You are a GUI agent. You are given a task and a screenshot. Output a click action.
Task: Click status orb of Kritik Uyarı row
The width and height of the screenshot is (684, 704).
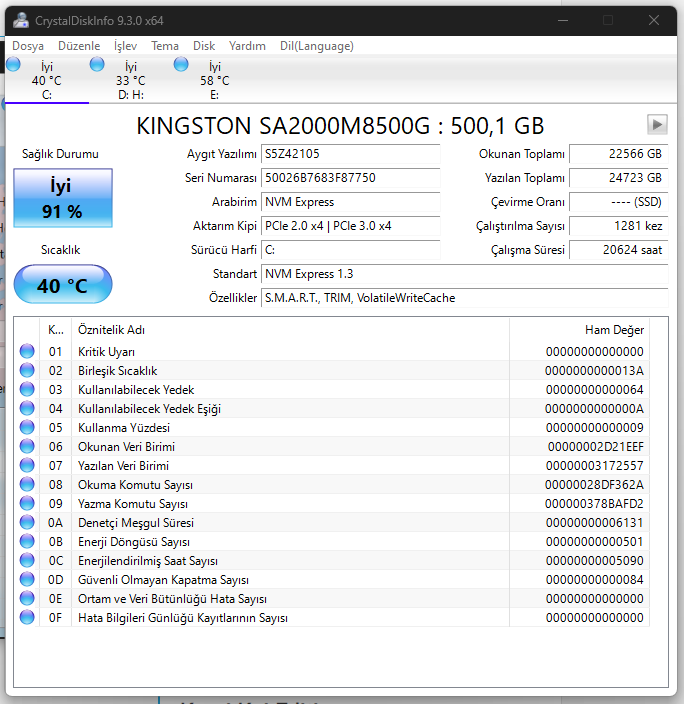(27, 351)
